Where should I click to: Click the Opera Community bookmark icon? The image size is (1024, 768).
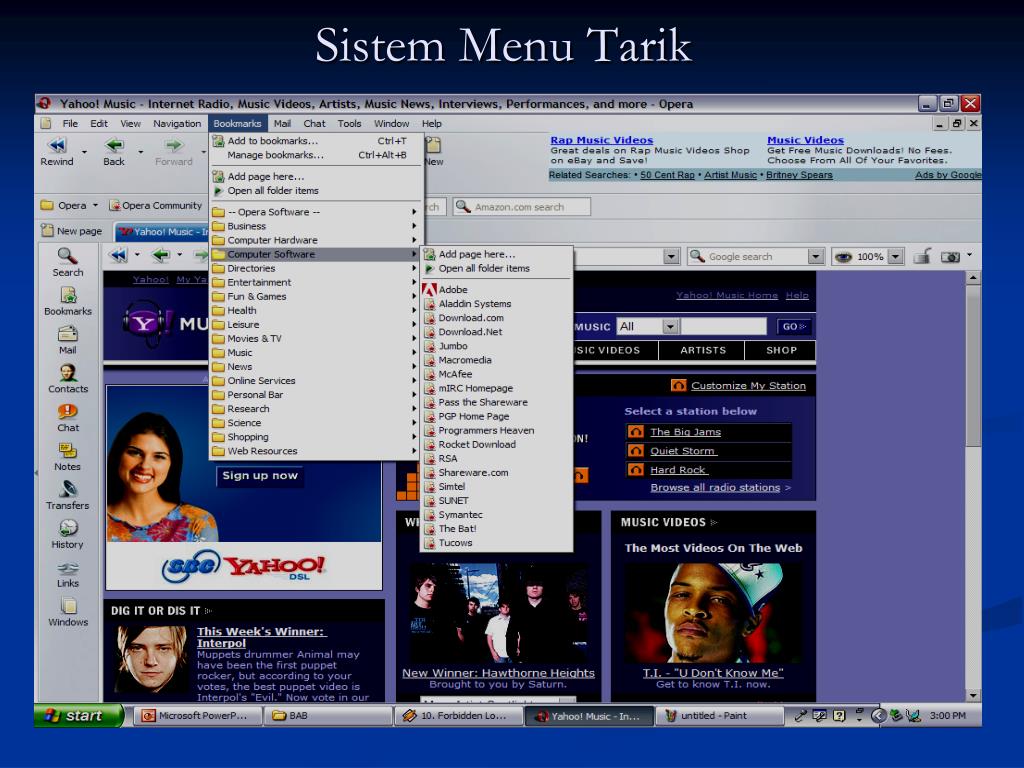pyautogui.click(x=114, y=205)
